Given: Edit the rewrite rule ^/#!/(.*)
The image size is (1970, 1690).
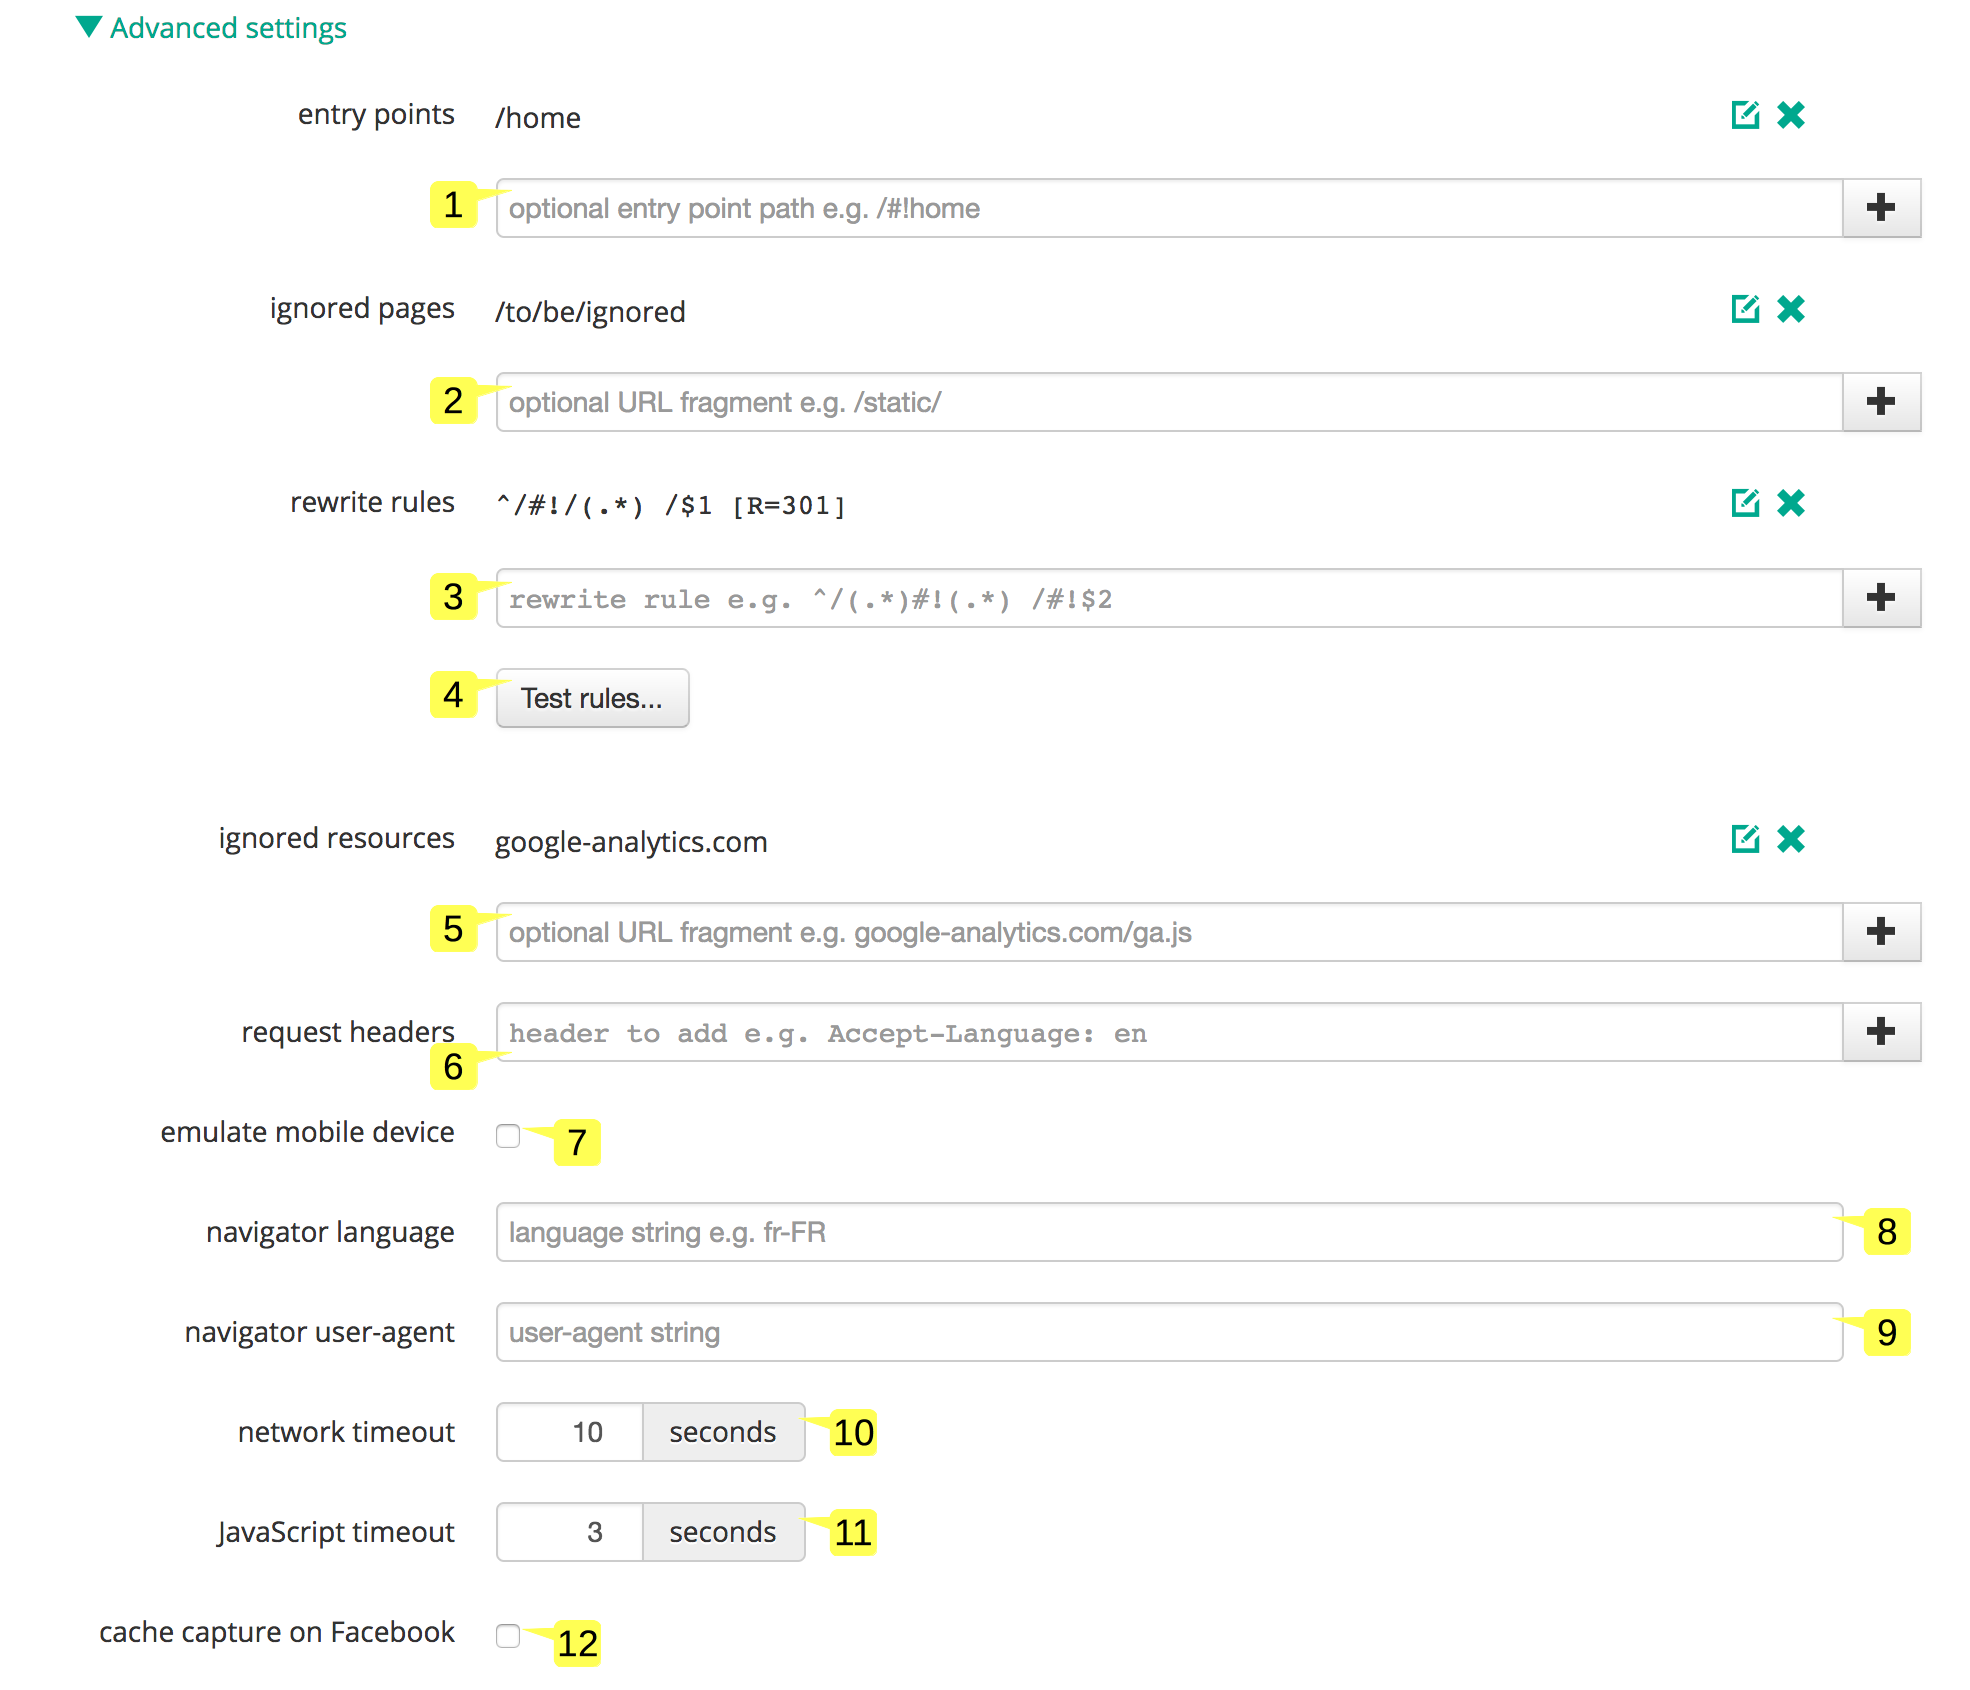Looking at the screenshot, I should [1745, 503].
